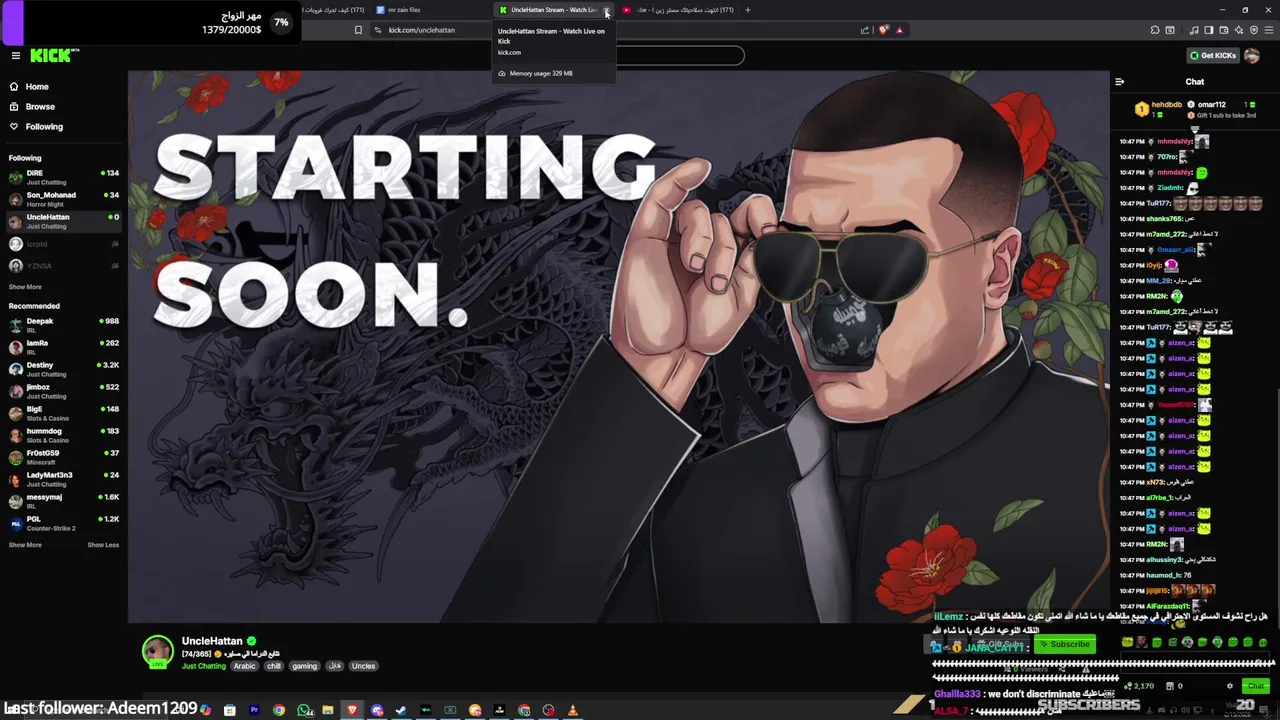Click the UncleHattan channel name

[212, 641]
